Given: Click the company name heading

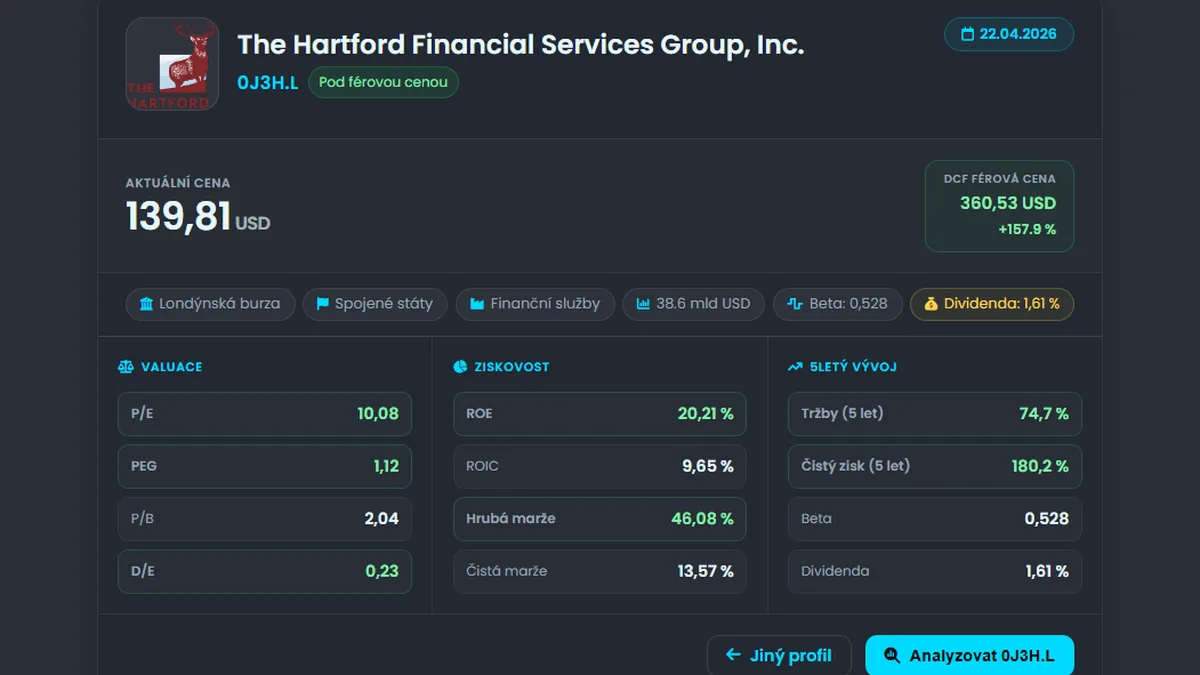Looking at the screenshot, I should click(520, 45).
